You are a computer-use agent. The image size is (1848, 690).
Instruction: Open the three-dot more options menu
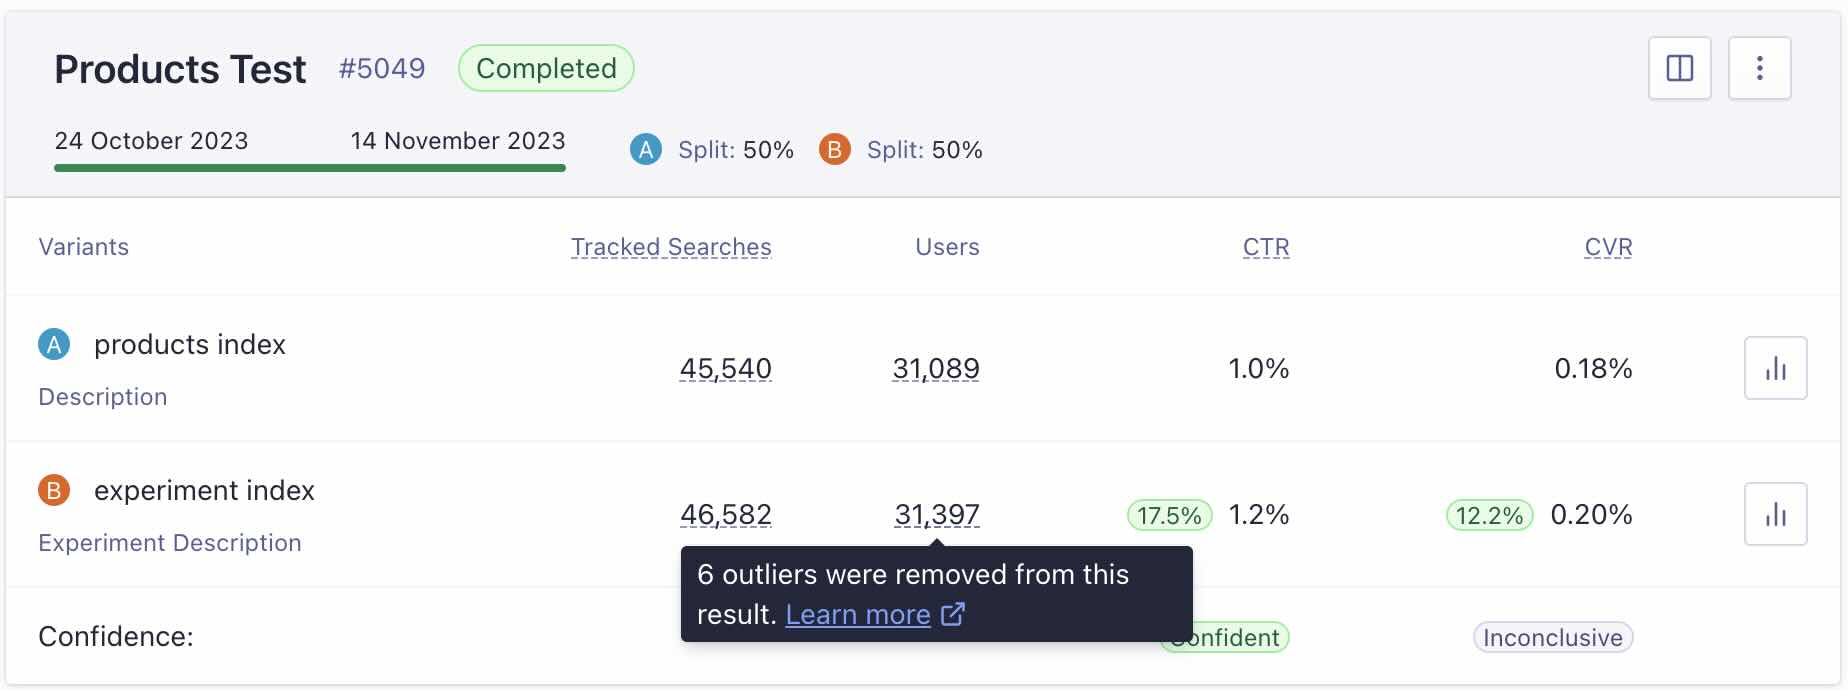click(1760, 68)
